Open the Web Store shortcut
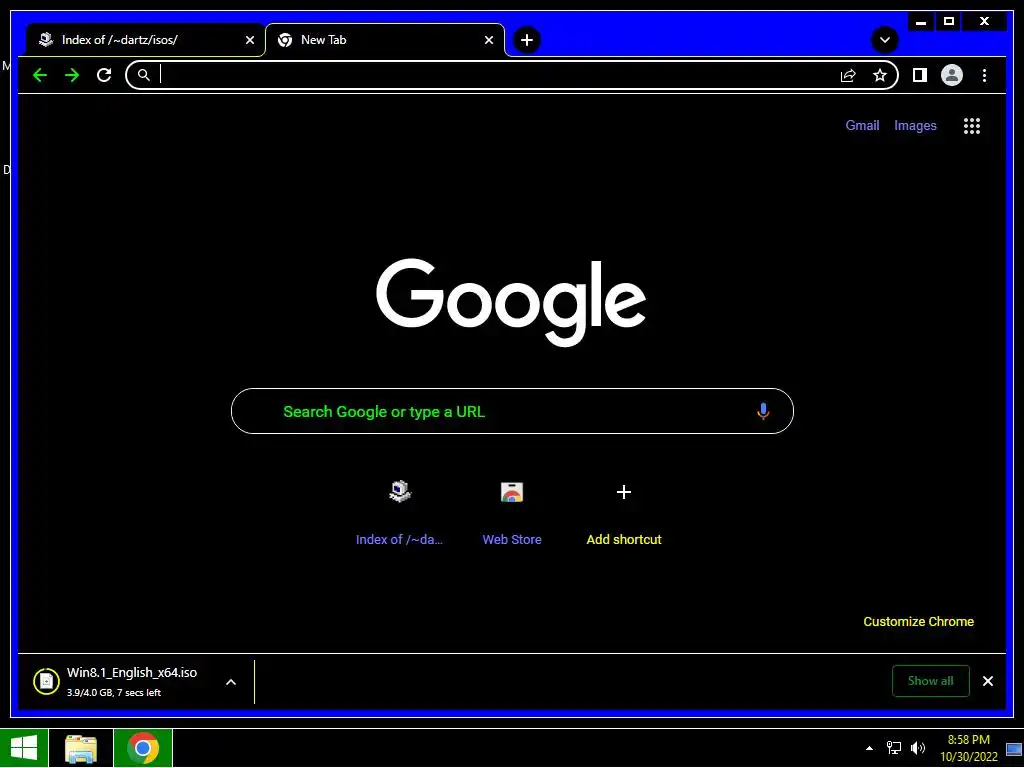 pos(512,511)
